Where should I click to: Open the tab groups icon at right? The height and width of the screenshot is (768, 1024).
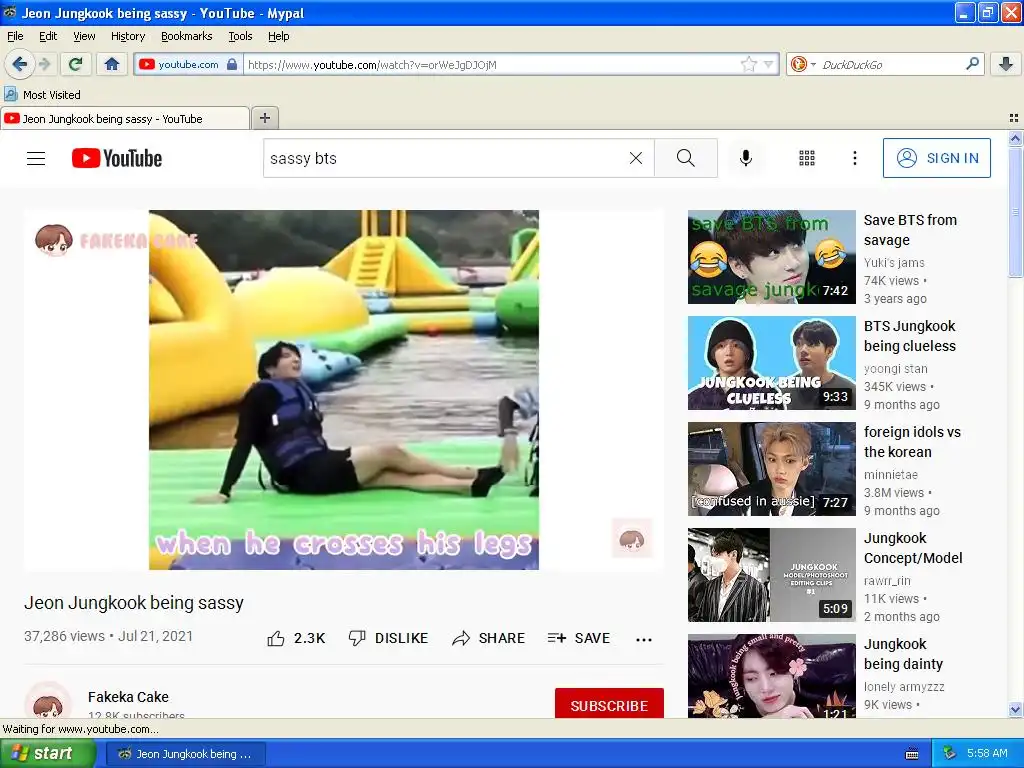1014,118
